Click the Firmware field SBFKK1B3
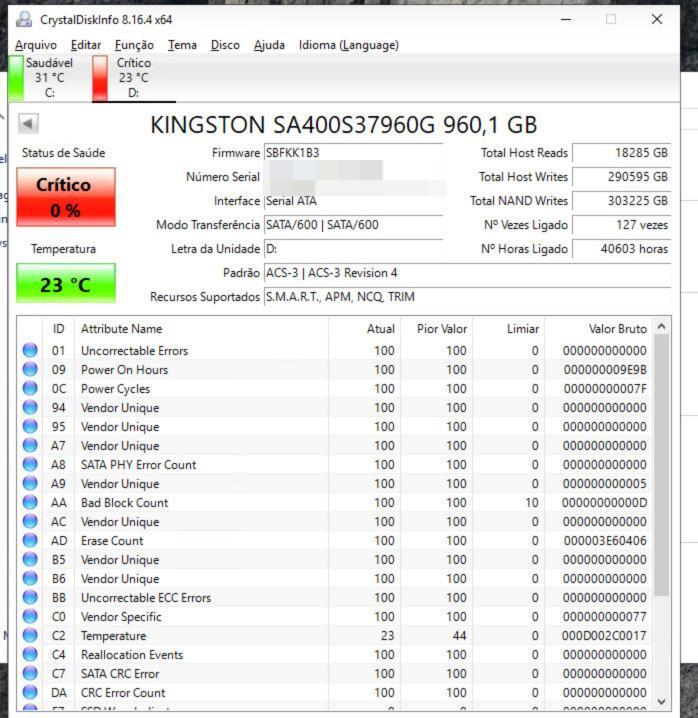This screenshot has width=698, height=718. click(x=353, y=153)
